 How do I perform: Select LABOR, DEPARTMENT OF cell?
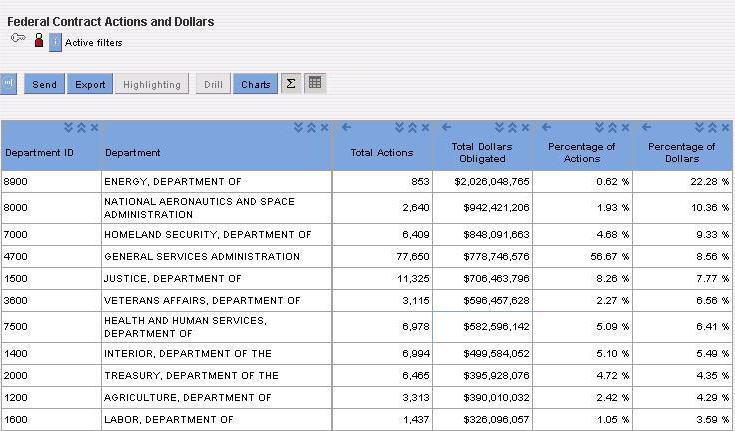[216, 420]
